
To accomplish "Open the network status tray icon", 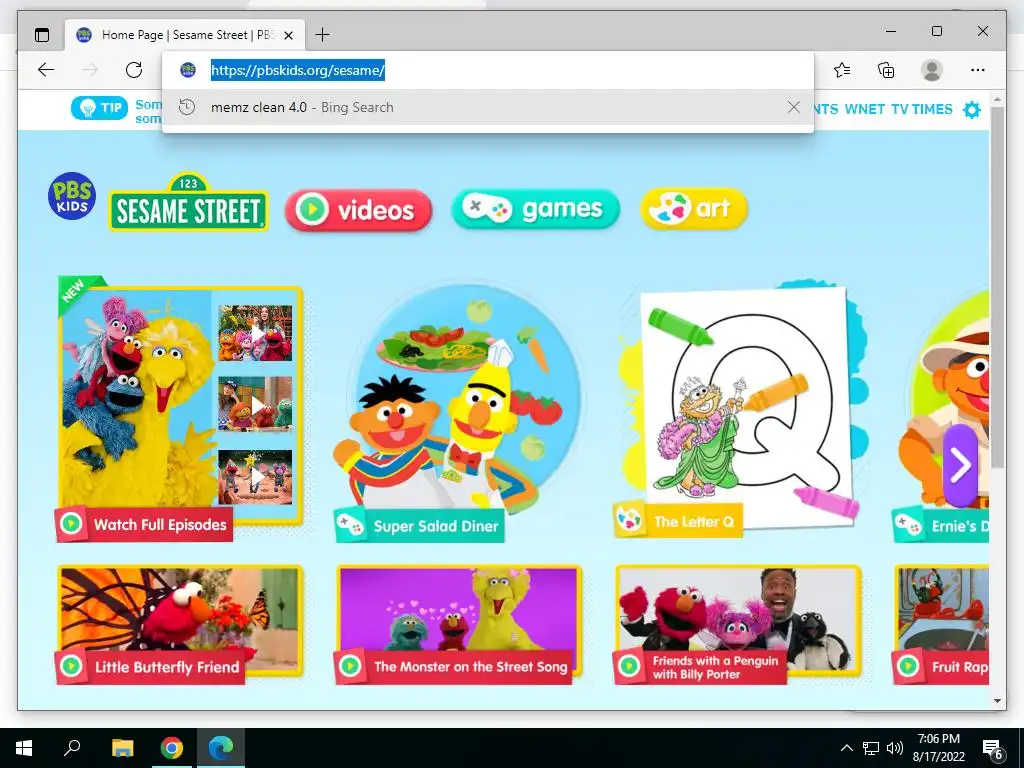I will click(x=871, y=748).
